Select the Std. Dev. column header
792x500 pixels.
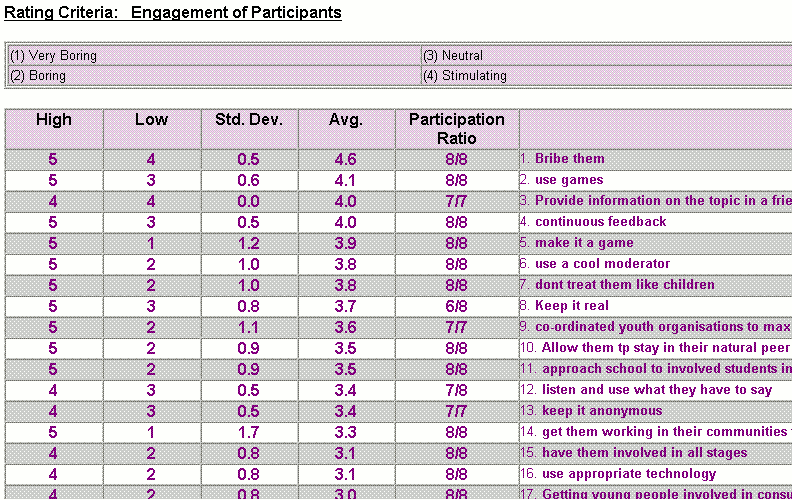tap(249, 120)
